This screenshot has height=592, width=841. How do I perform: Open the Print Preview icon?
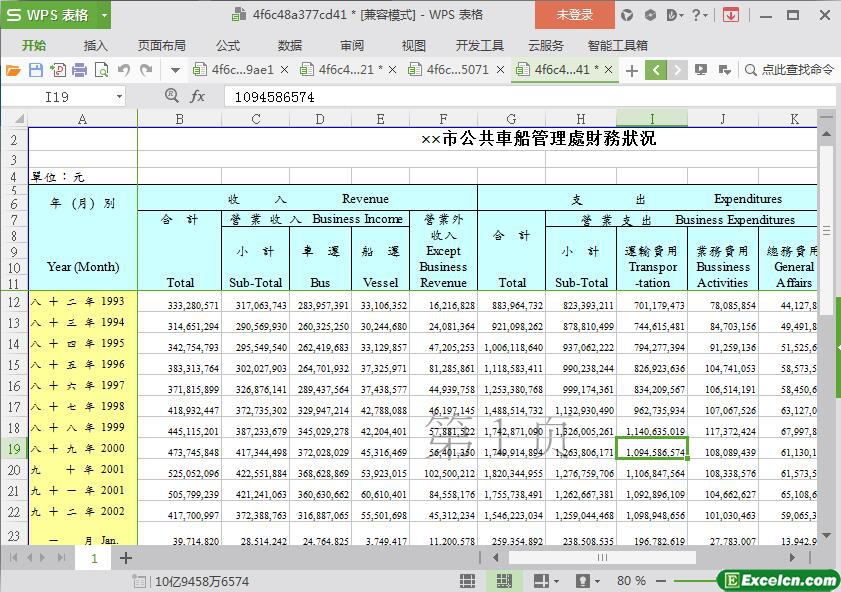[x=102, y=70]
